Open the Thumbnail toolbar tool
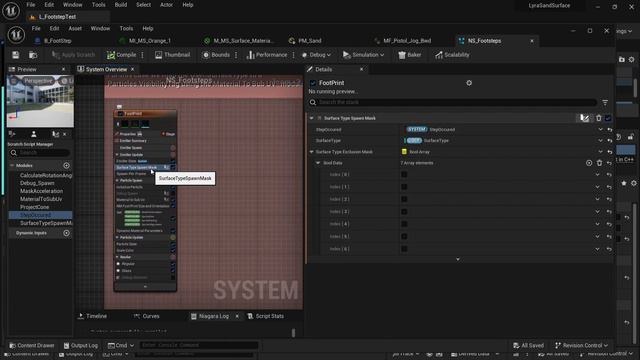This screenshot has width=640, height=360. 173,55
